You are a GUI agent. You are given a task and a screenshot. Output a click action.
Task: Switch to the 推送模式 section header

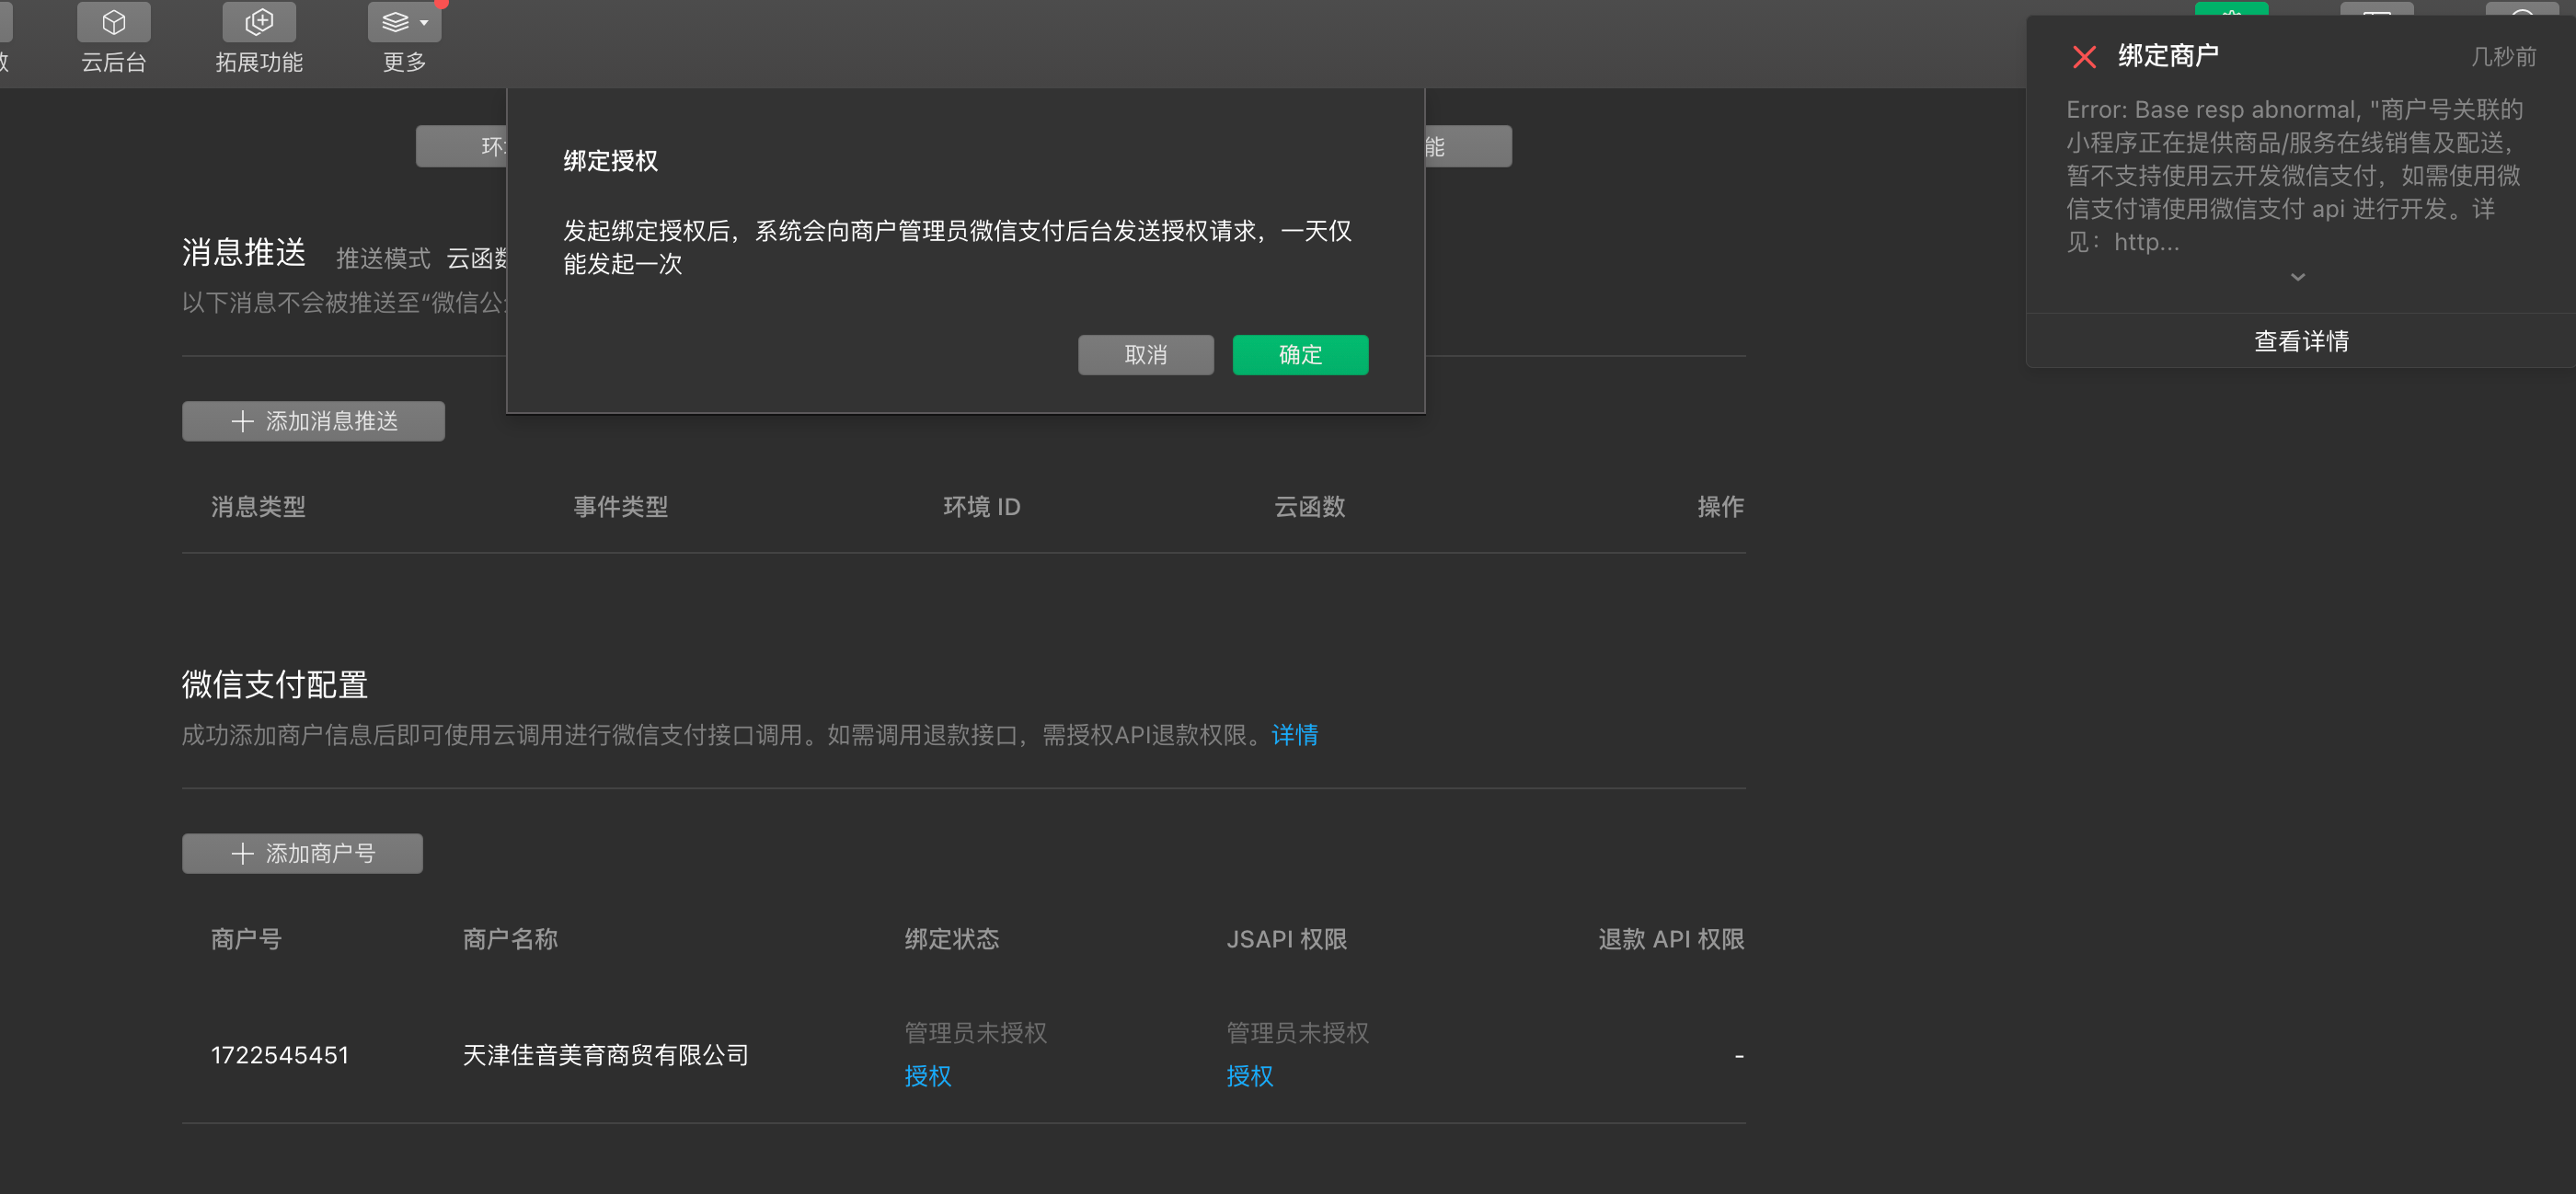pyautogui.click(x=383, y=258)
